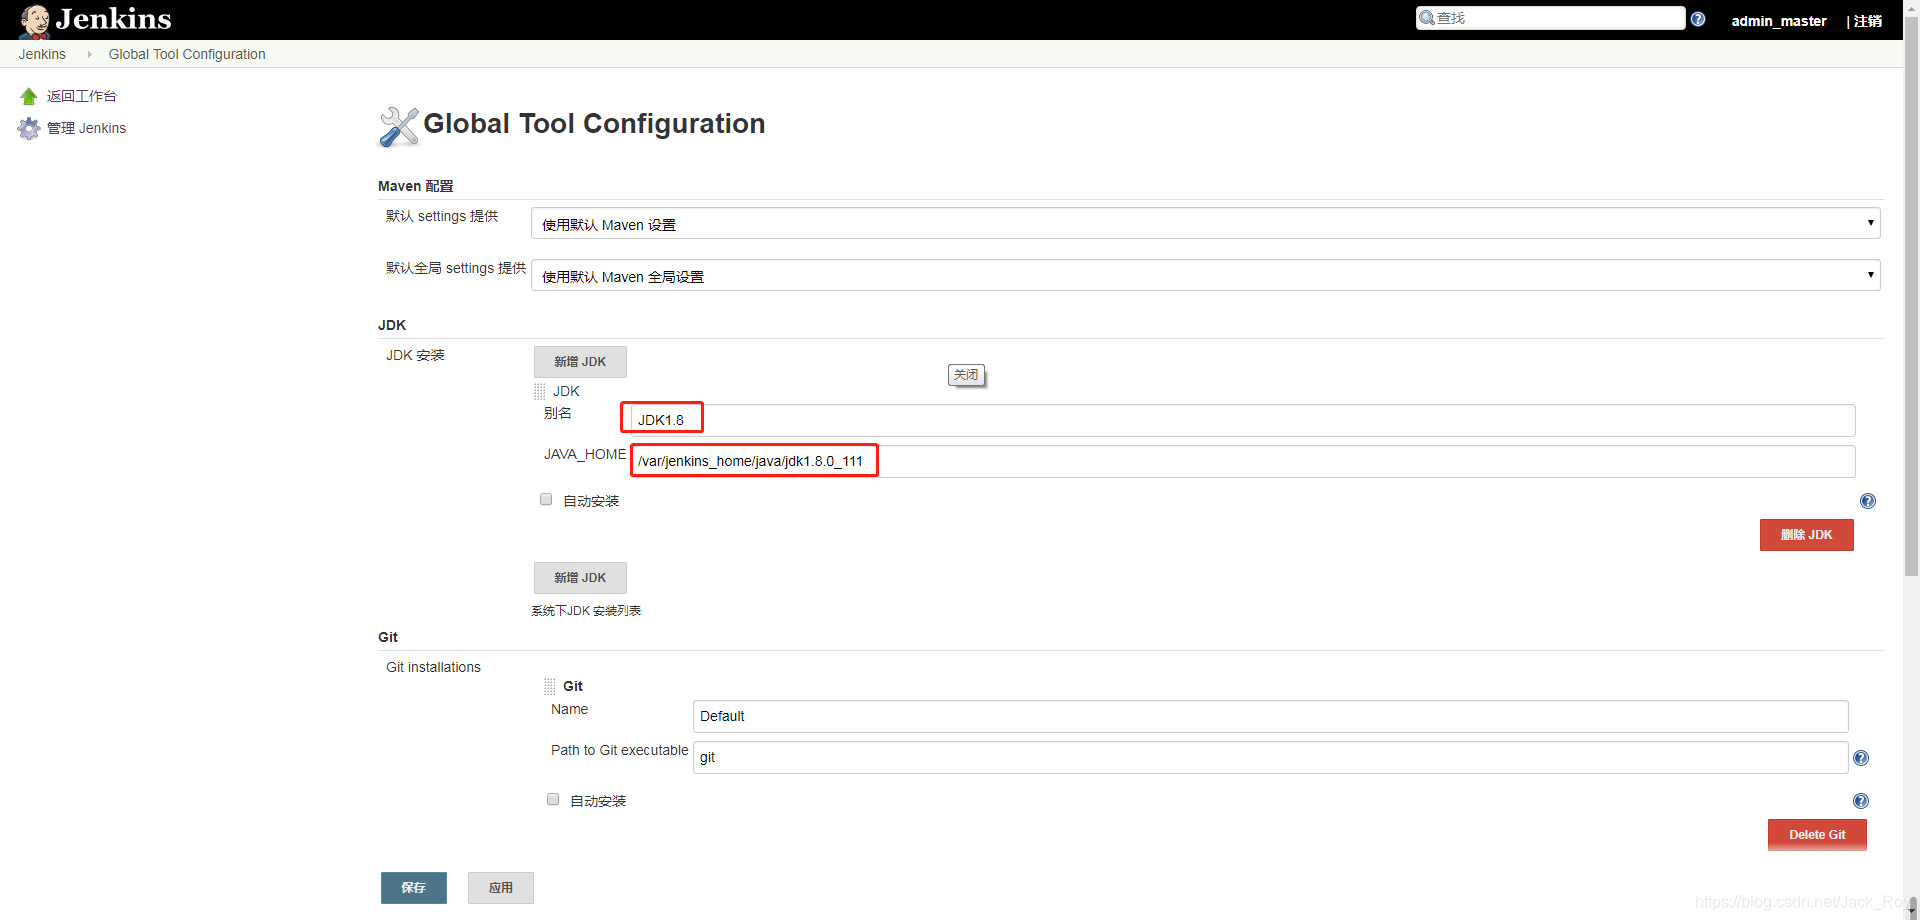
Task: Click 注销 logout link
Action: [1867, 21]
